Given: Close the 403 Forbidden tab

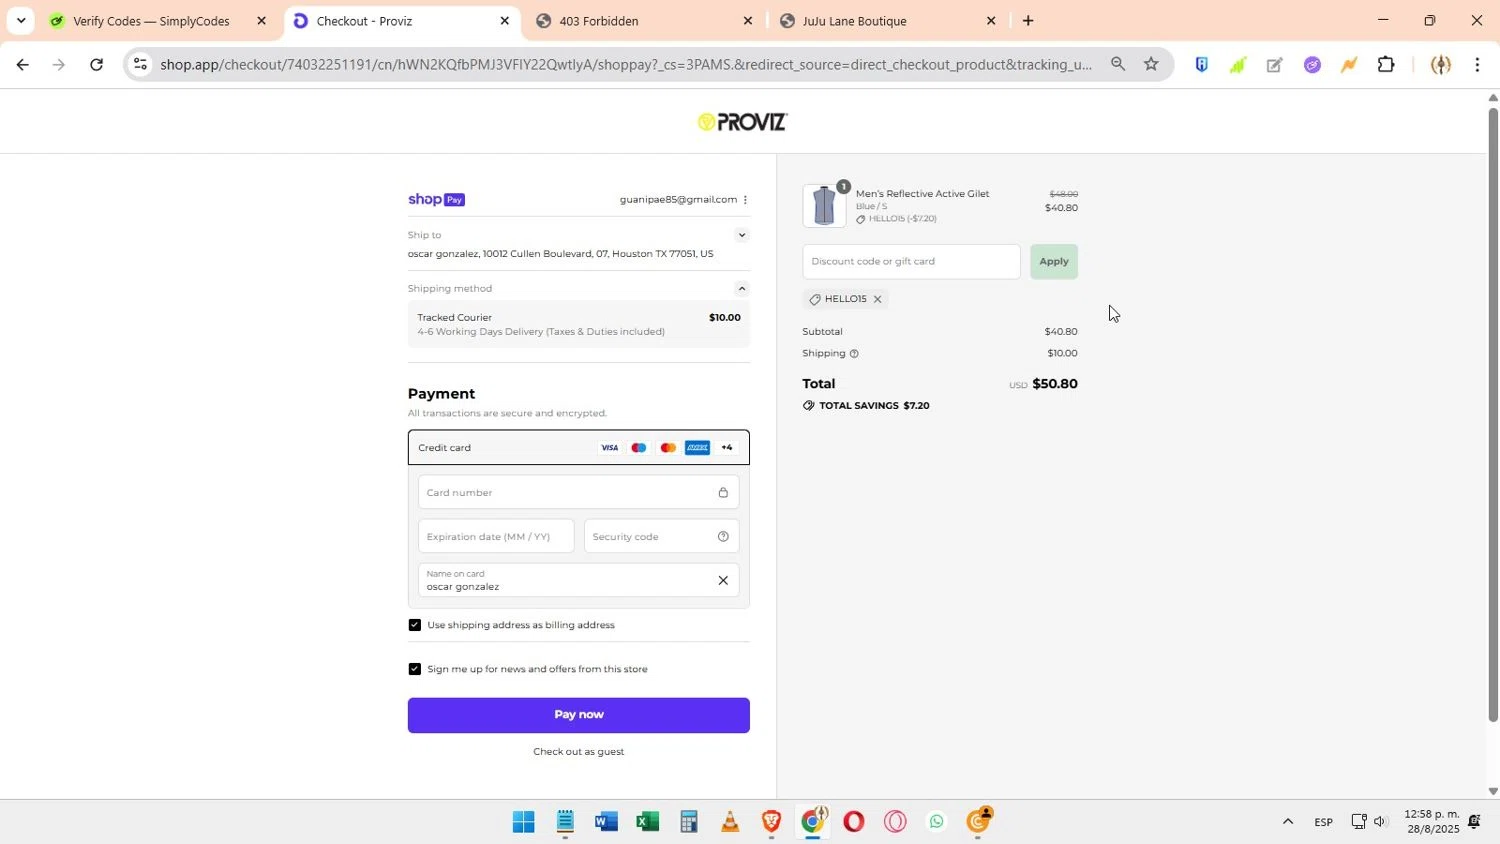Looking at the screenshot, I should tap(748, 20).
